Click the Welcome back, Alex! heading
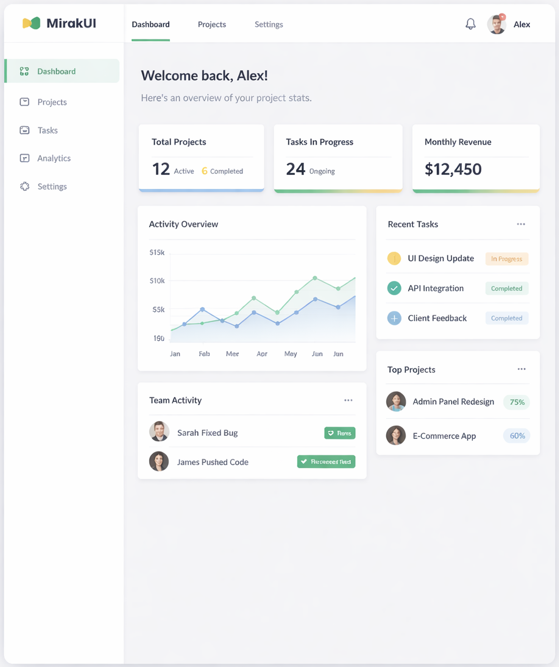The height and width of the screenshot is (667, 559). point(204,76)
